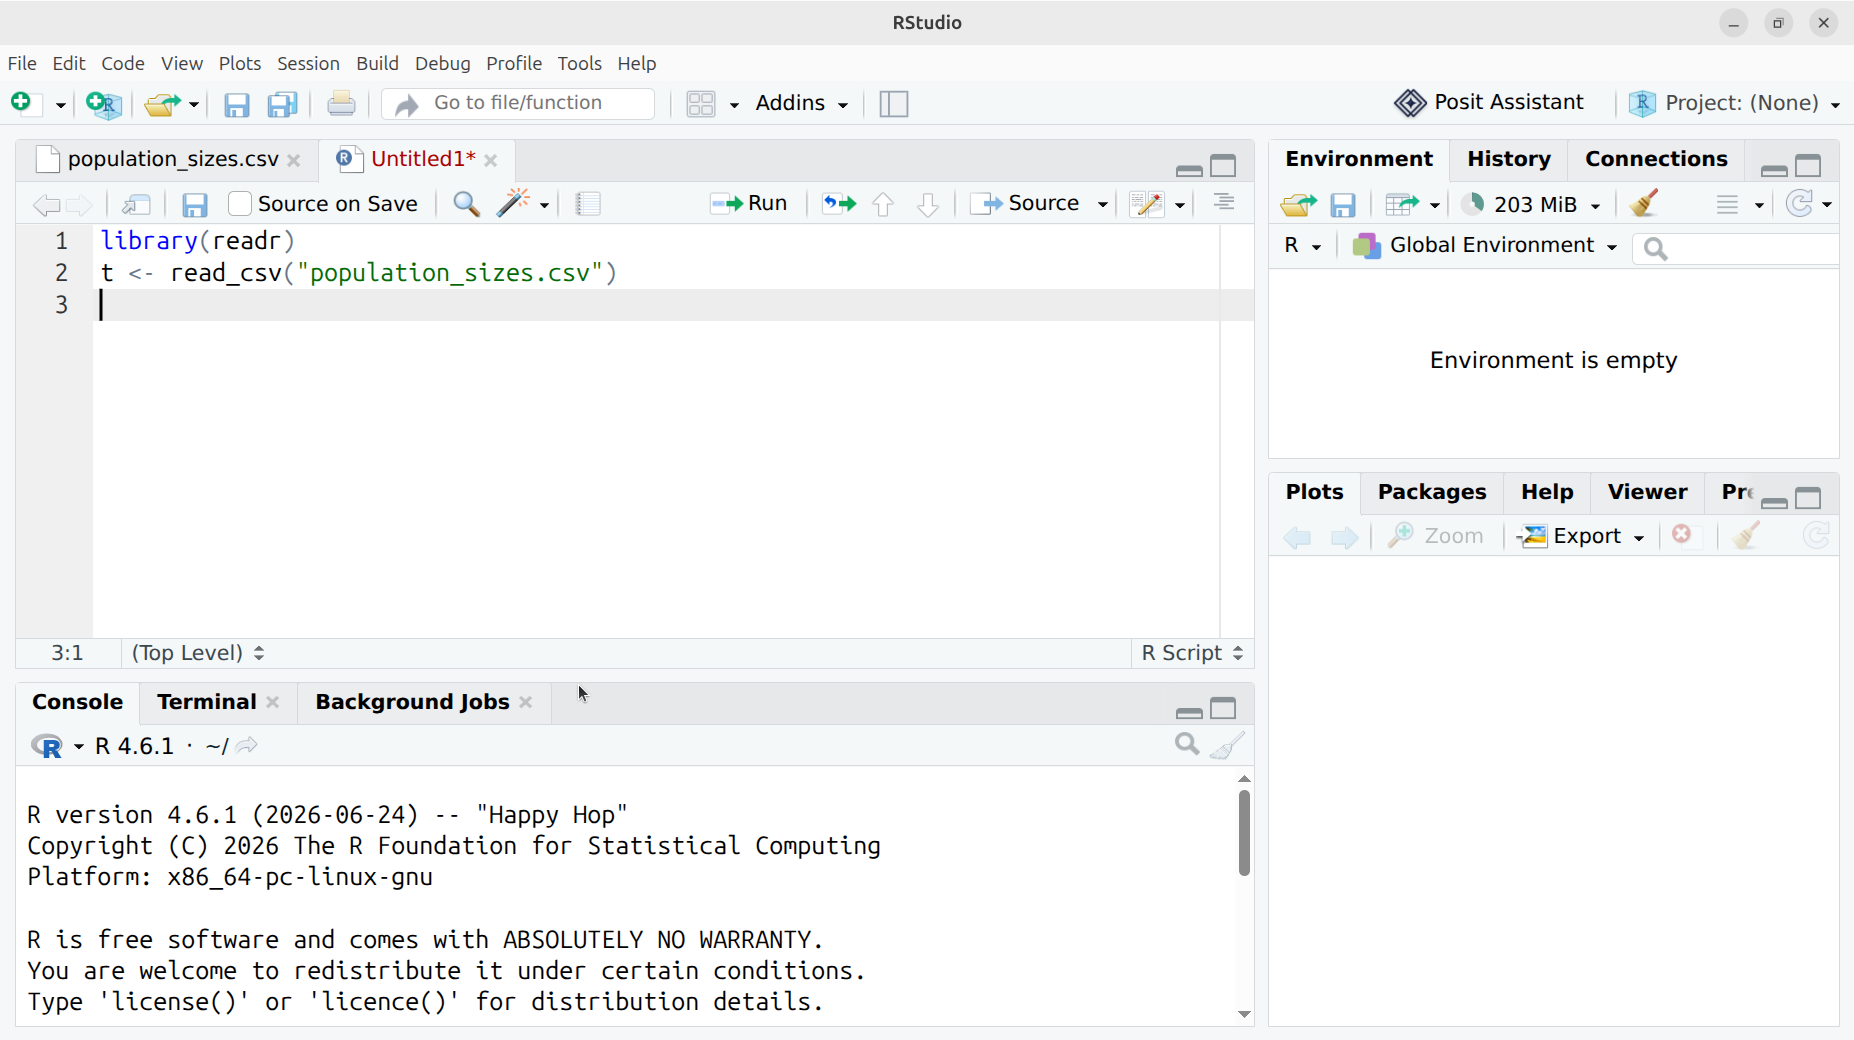Click the Go to file/function field

click(x=519, y=104)
